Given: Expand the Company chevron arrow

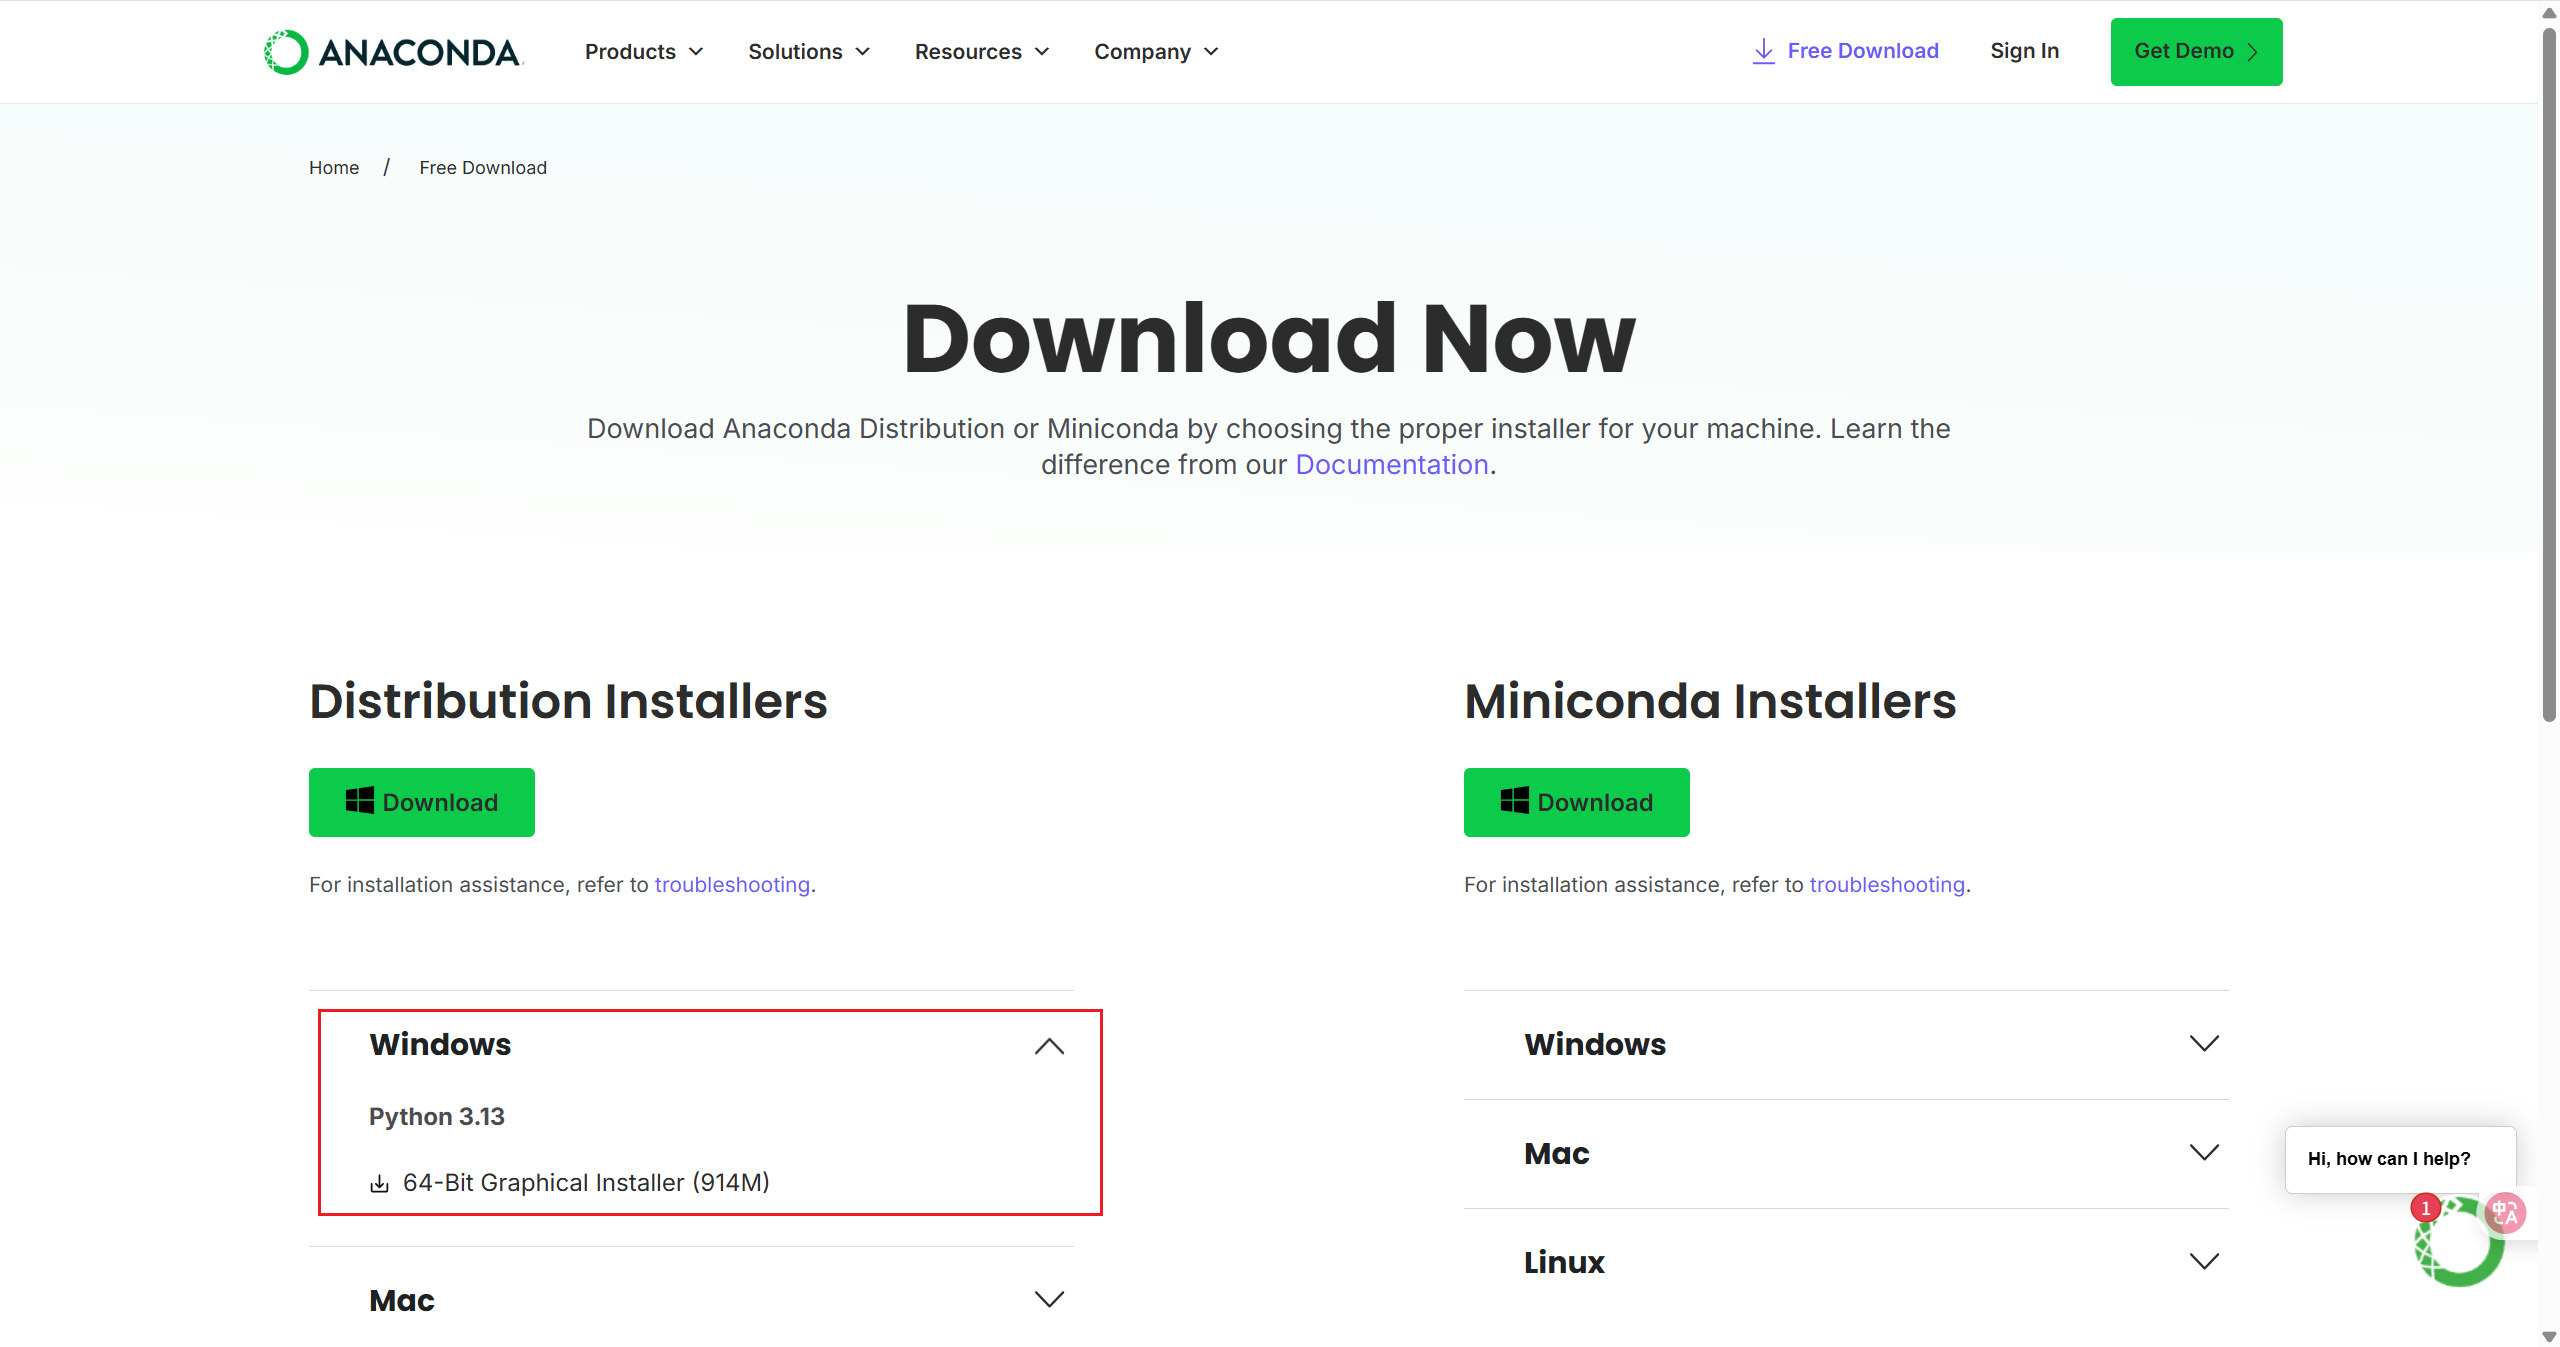Looking at the screenshot, I should coord(1211,52).
